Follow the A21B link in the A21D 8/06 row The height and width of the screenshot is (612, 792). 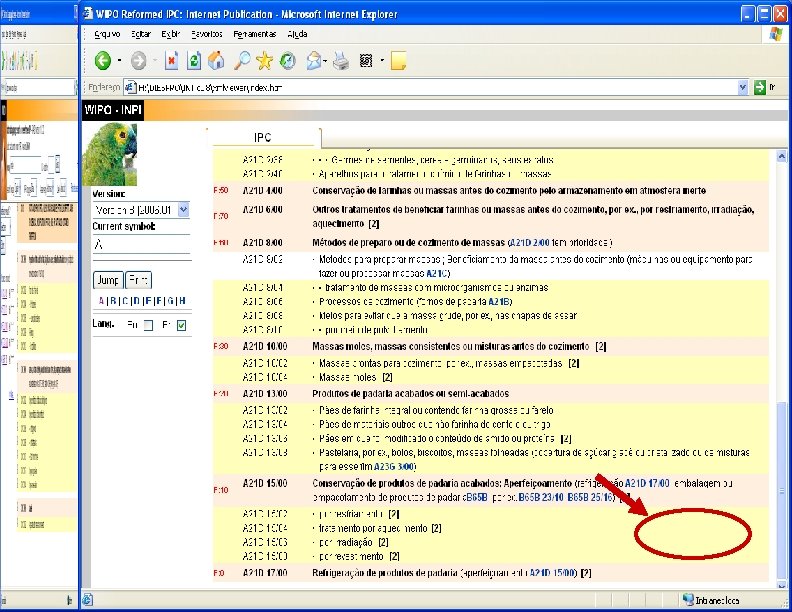pos(499,302)
